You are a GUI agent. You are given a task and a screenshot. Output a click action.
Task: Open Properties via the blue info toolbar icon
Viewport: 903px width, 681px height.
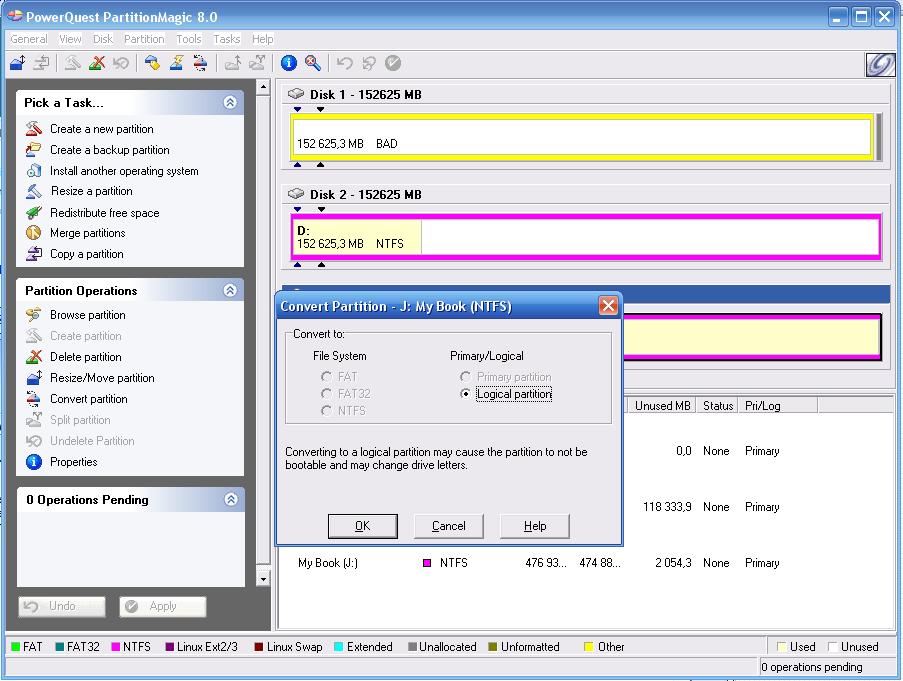click(289, 63)
